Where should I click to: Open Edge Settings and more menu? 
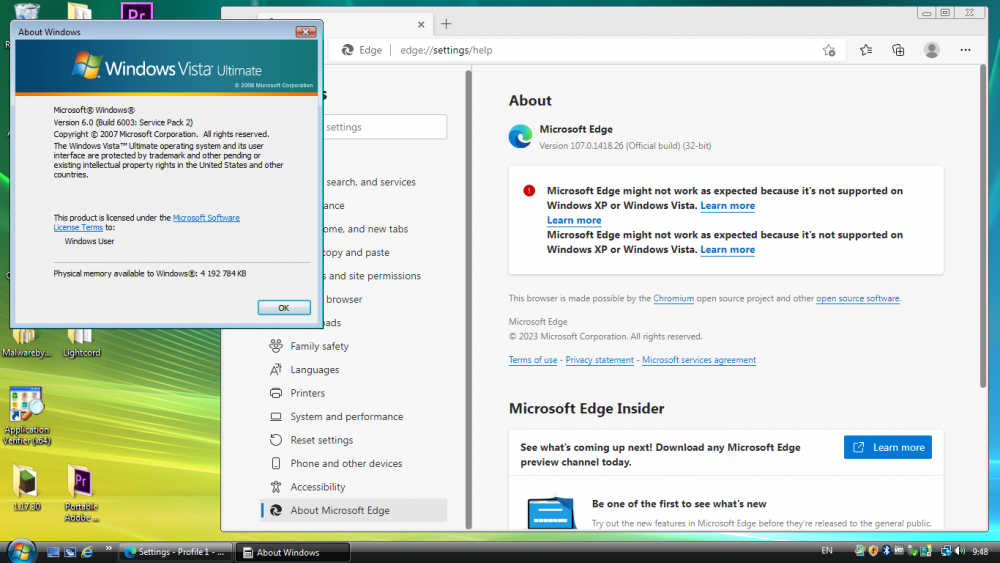[965, 50]
